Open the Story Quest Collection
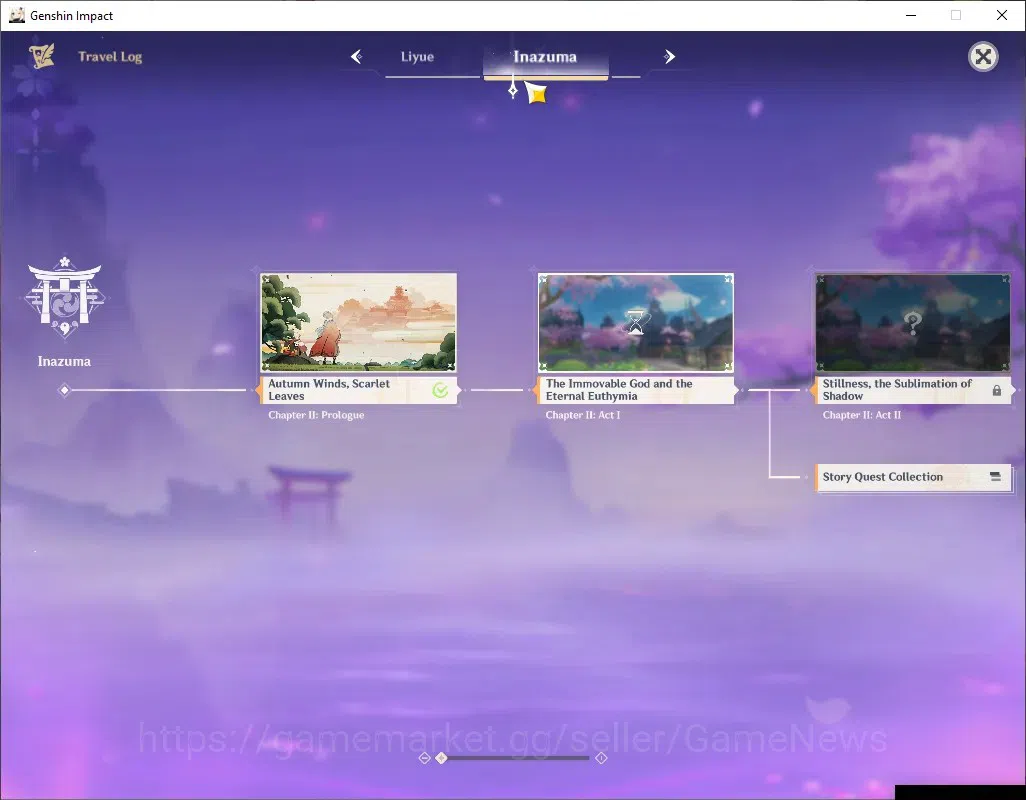 click(x=913, y=477)
